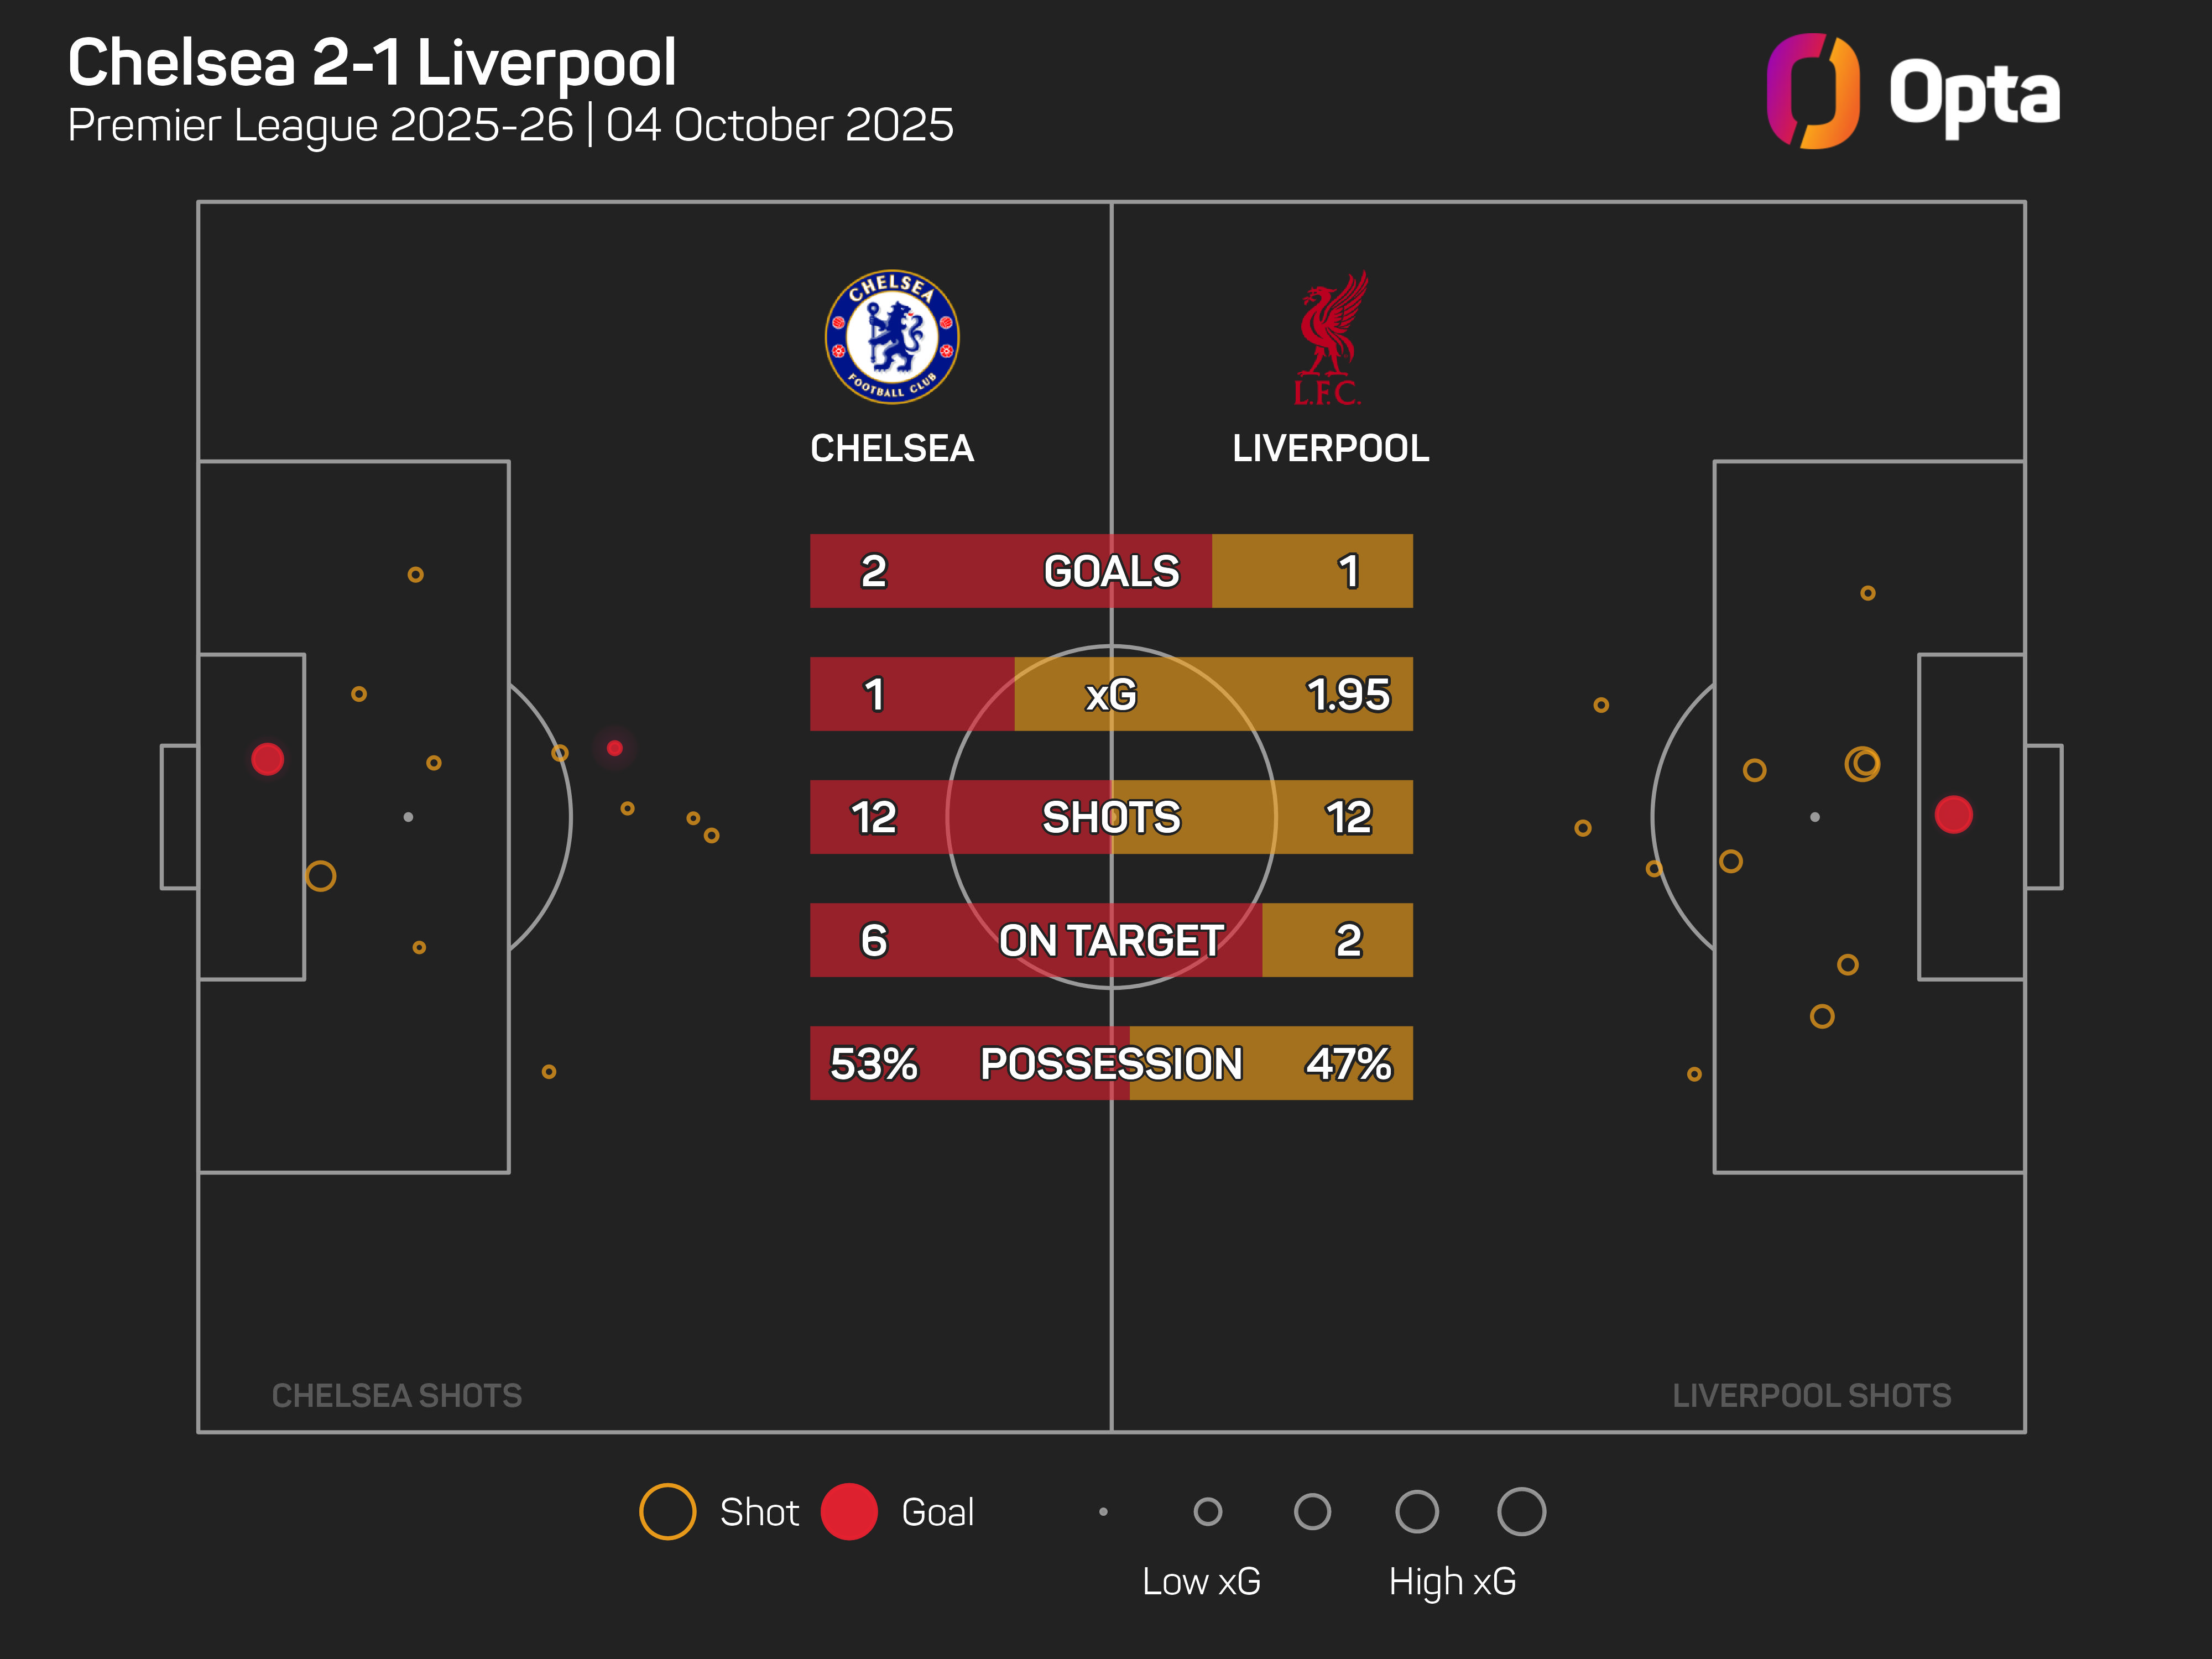2212x1659 pixels.
Task: Click the GOALS stat bar label
Action: pyautogui.click(x=1111, y=571)
